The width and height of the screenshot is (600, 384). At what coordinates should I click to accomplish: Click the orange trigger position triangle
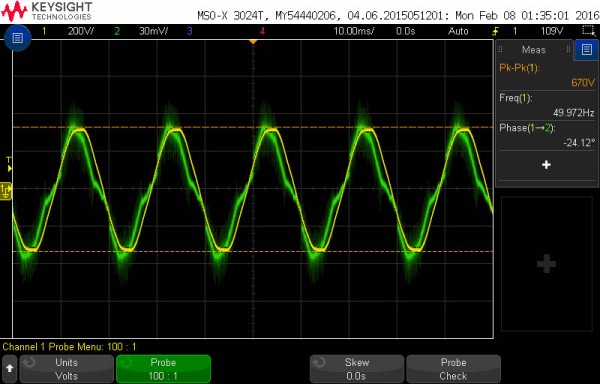(x=253, y=42)
